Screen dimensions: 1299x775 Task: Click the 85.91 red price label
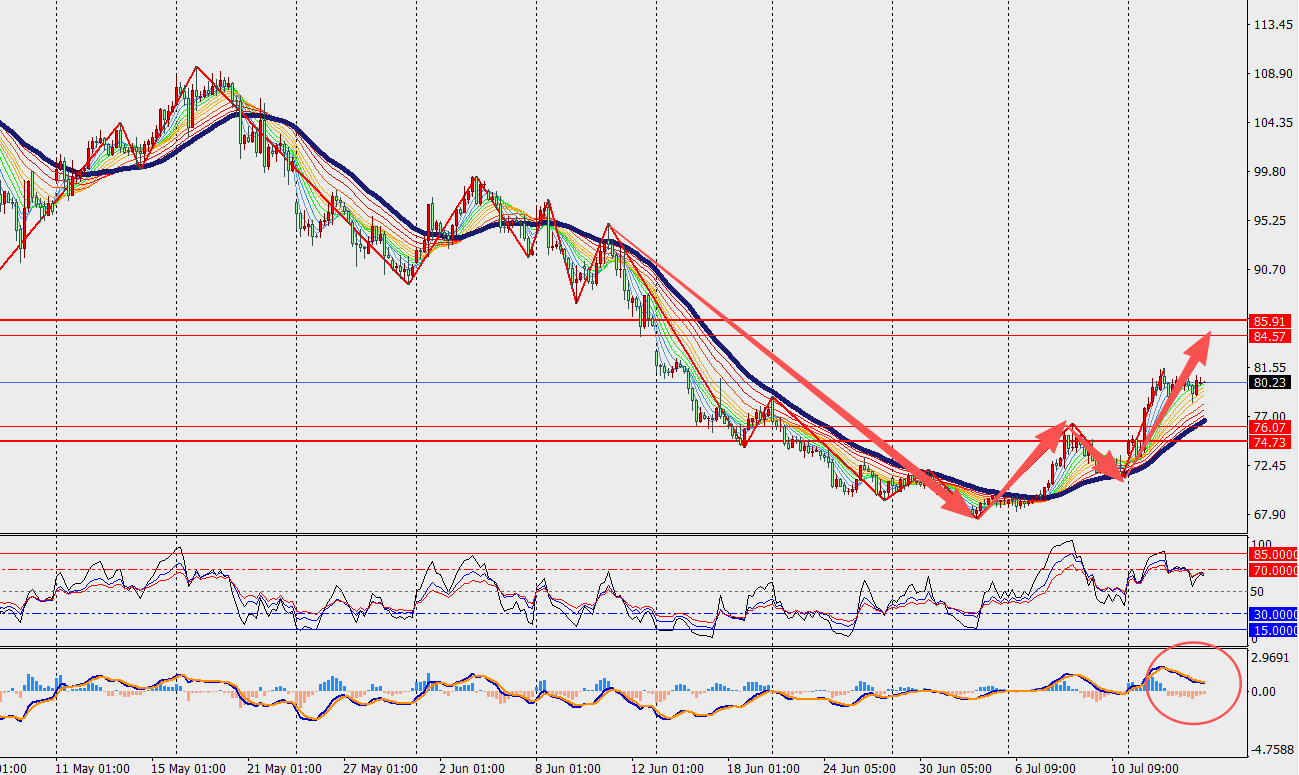(x=1269, y=321)
